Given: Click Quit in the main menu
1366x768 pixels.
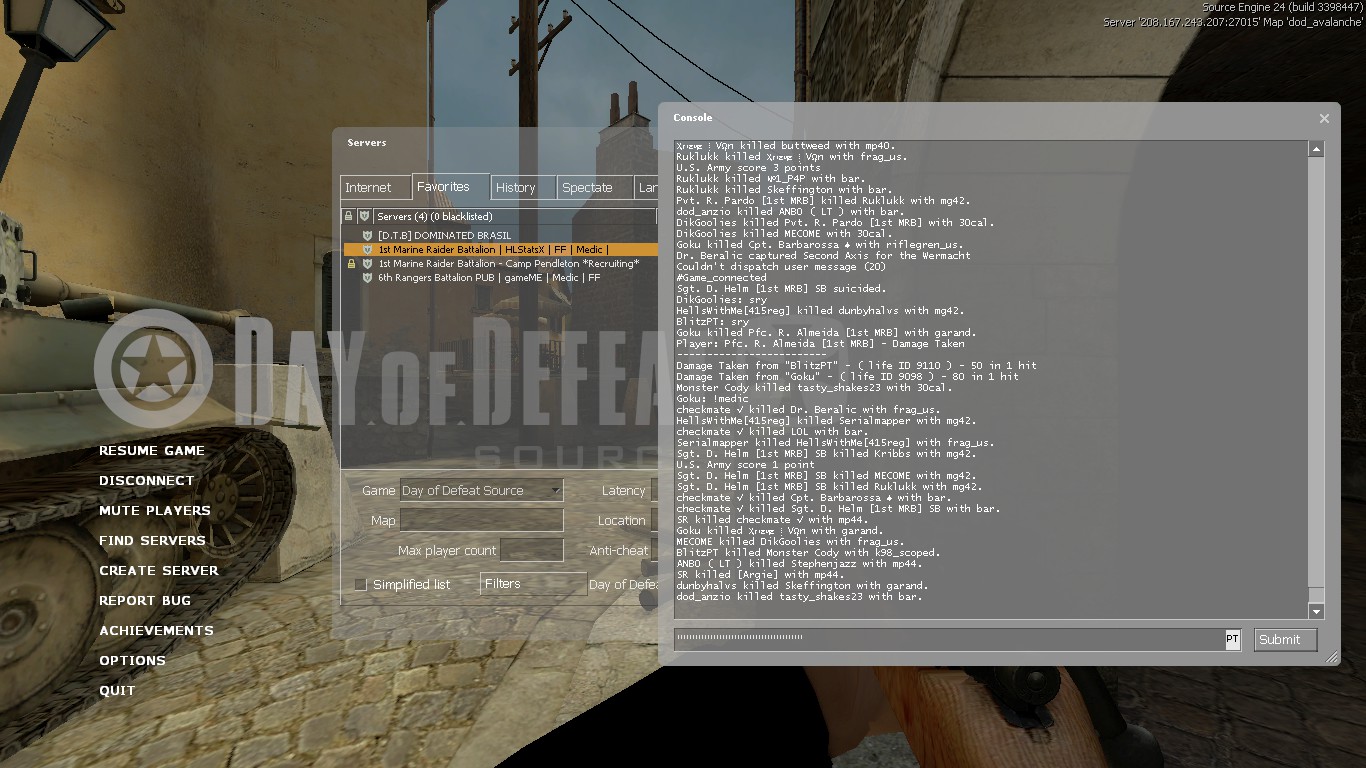Looking at the screenshot, I should coord(117,691).
